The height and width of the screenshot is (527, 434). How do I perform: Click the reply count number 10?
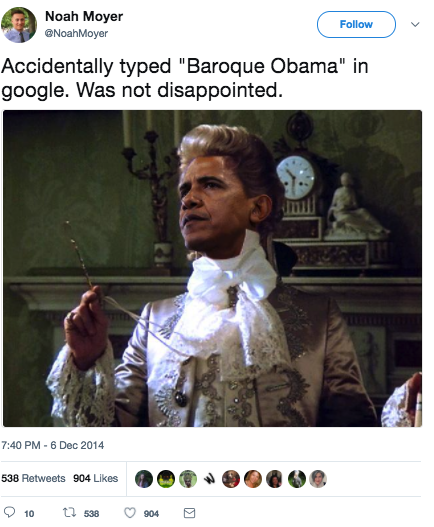pos(29,514)
